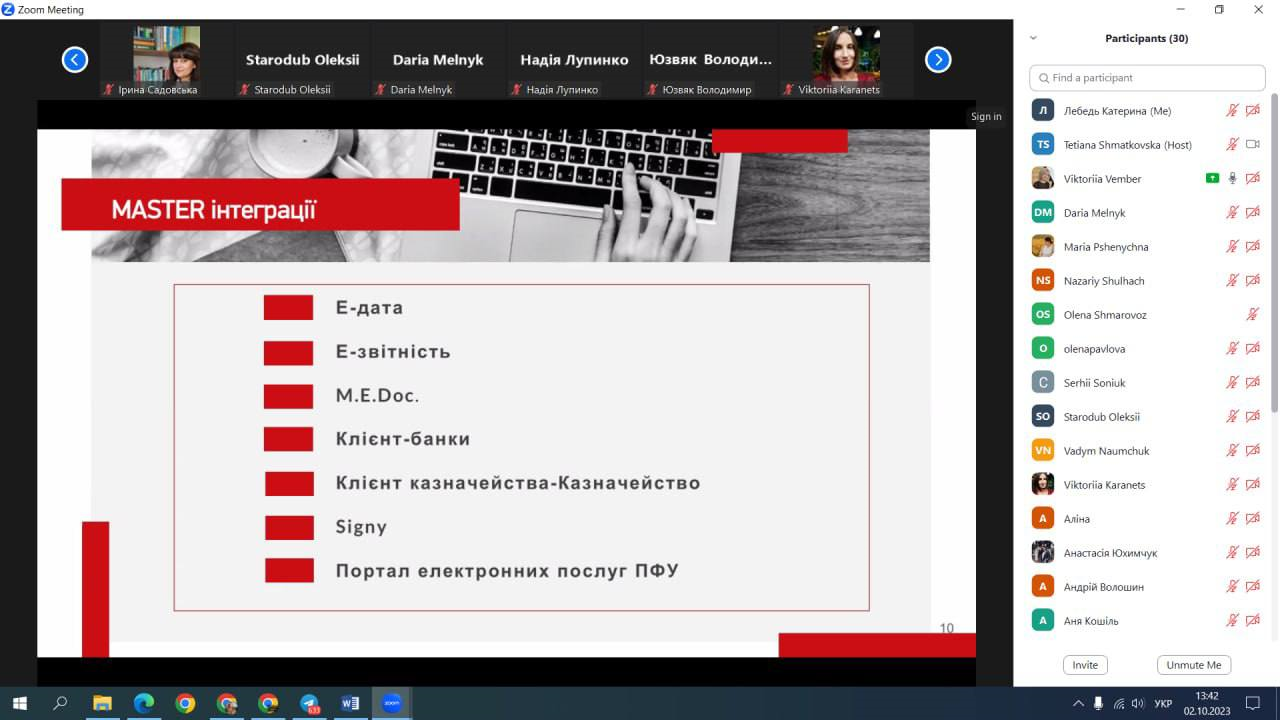Launch Microsoft Word from the taskbar

click(349, 702)
